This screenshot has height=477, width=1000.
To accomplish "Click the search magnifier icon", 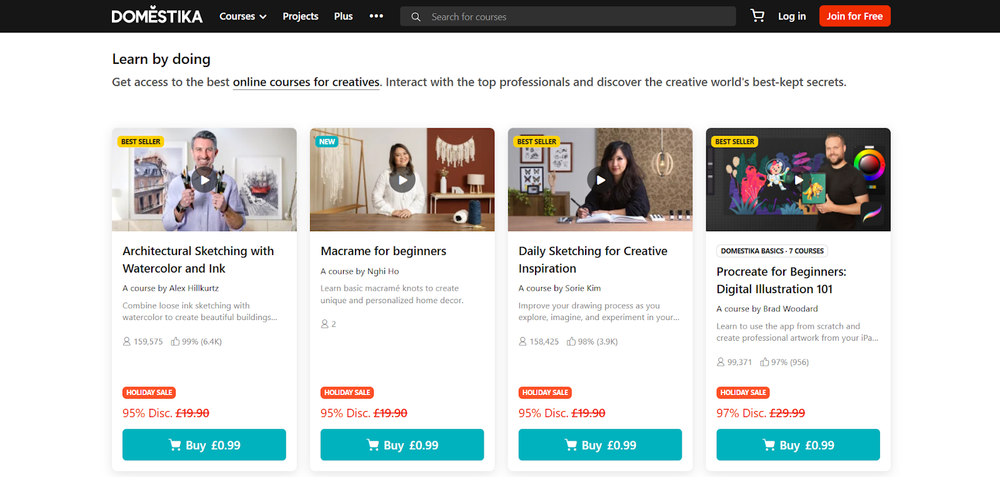I will (416, 17).
